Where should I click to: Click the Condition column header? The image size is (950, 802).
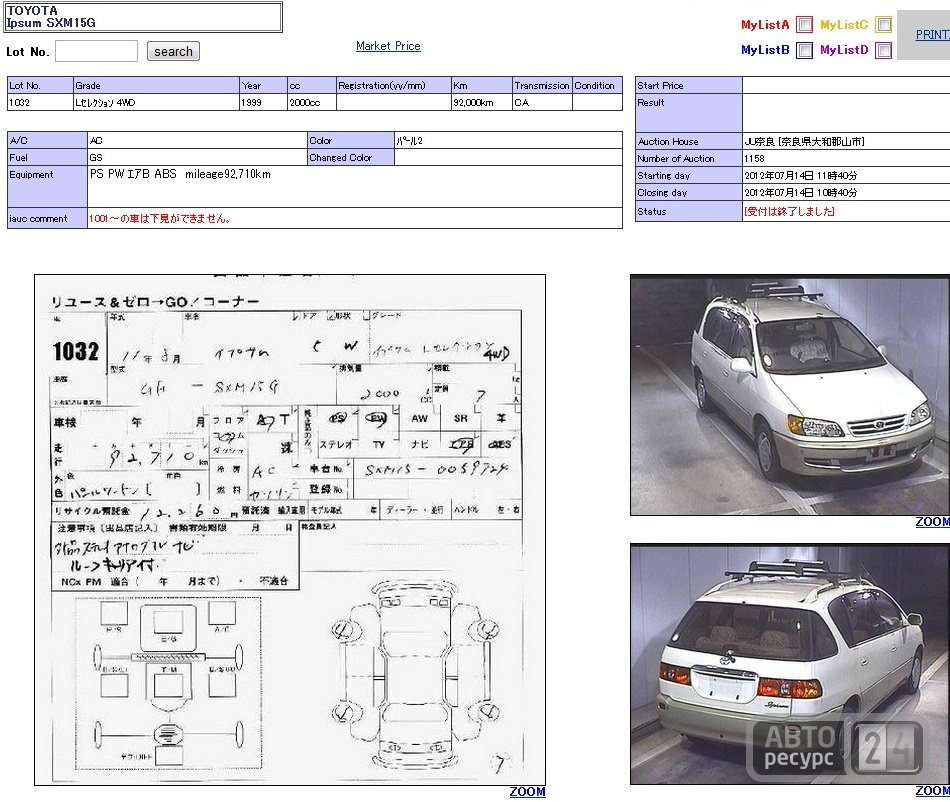click(x=597, y=85)
